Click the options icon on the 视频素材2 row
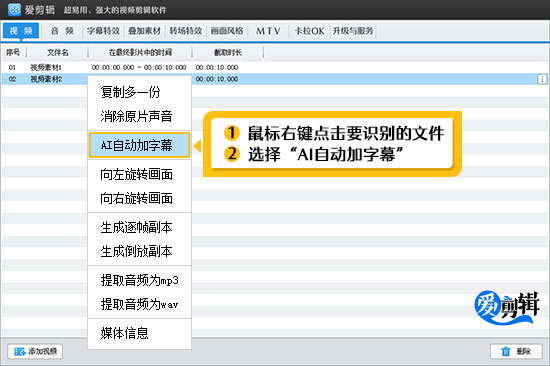Viewport: 550px width, 366px height. 542,79
